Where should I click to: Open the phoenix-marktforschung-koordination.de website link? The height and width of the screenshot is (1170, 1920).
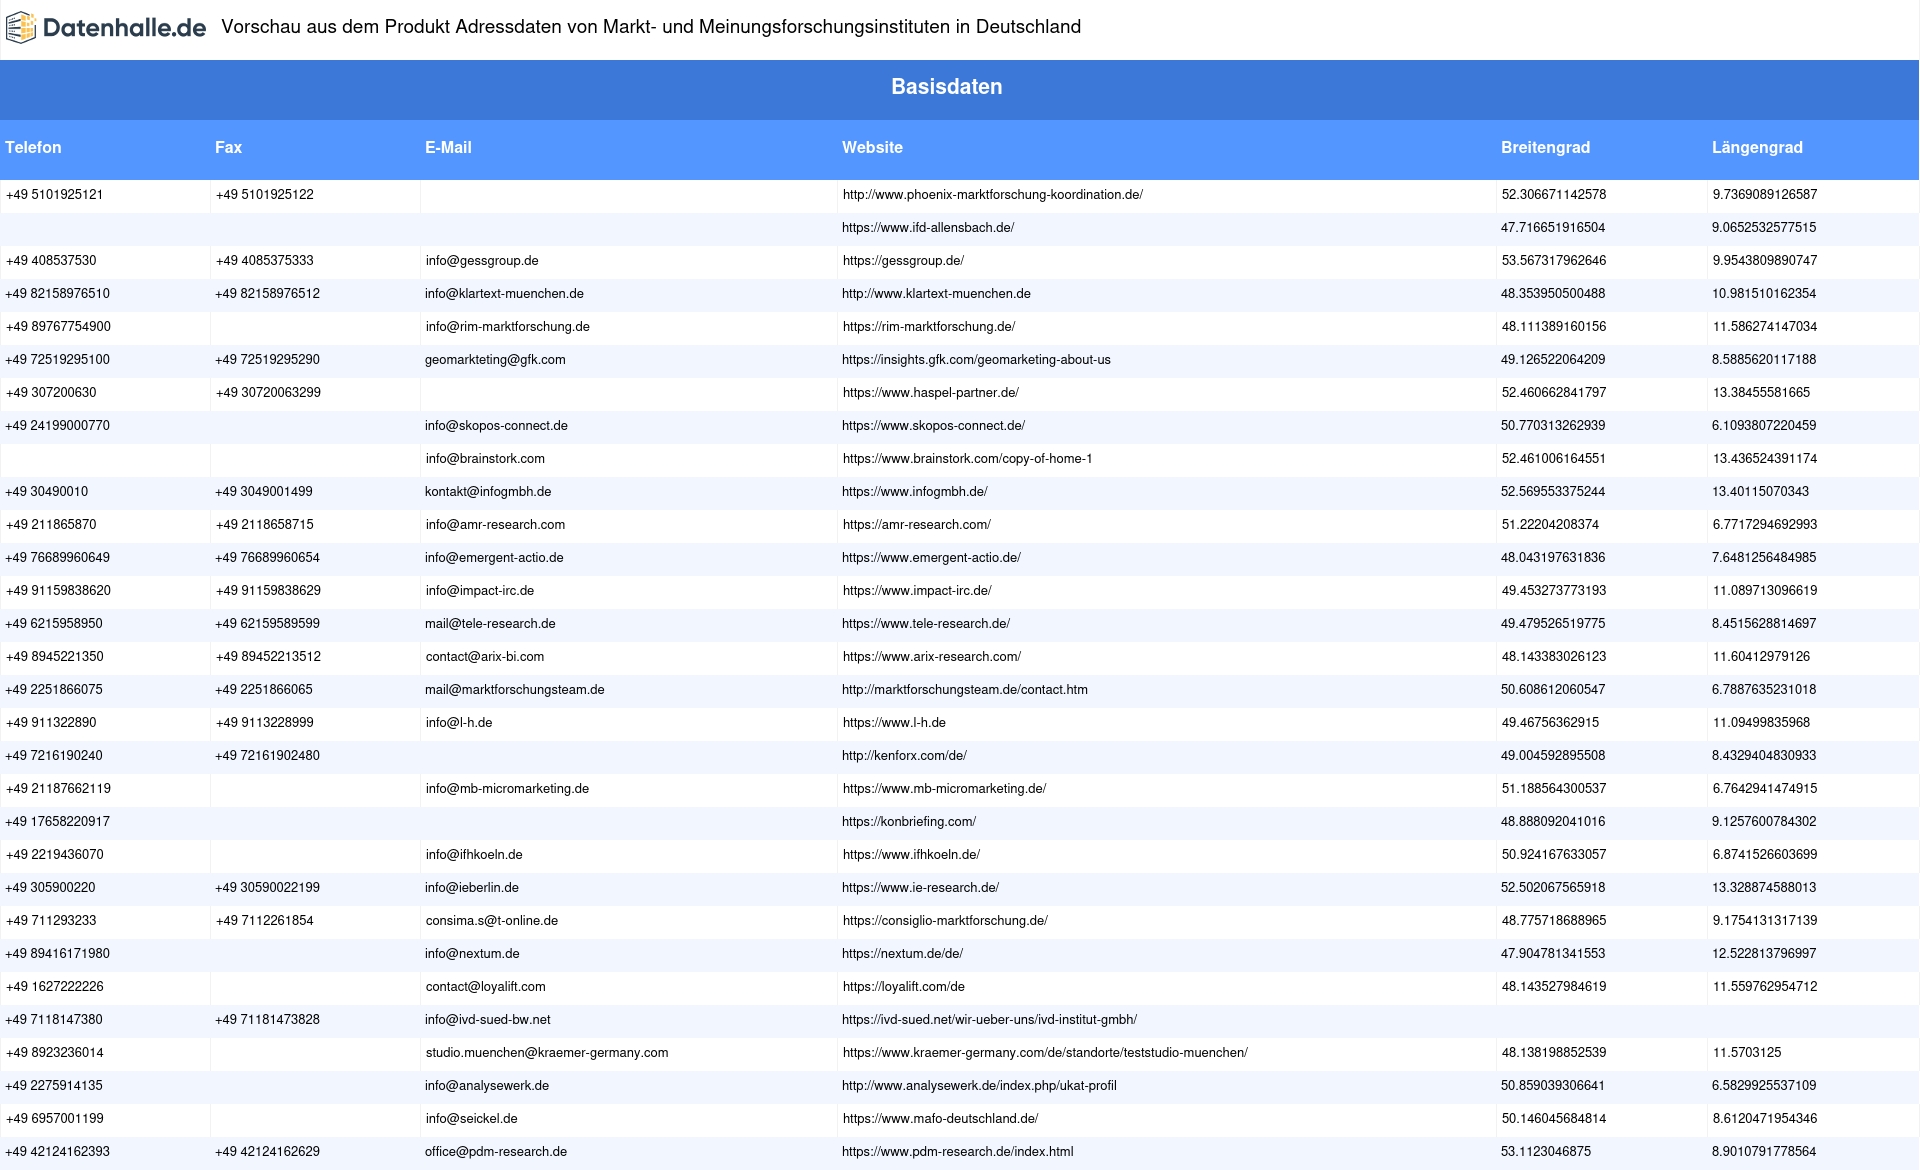[x=992, y=195]
